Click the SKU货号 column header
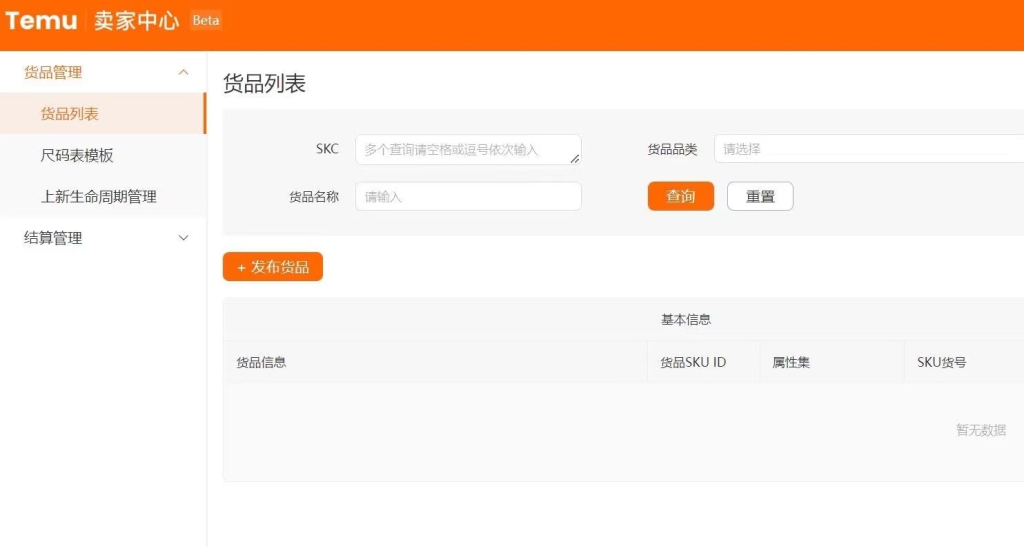 941,362
